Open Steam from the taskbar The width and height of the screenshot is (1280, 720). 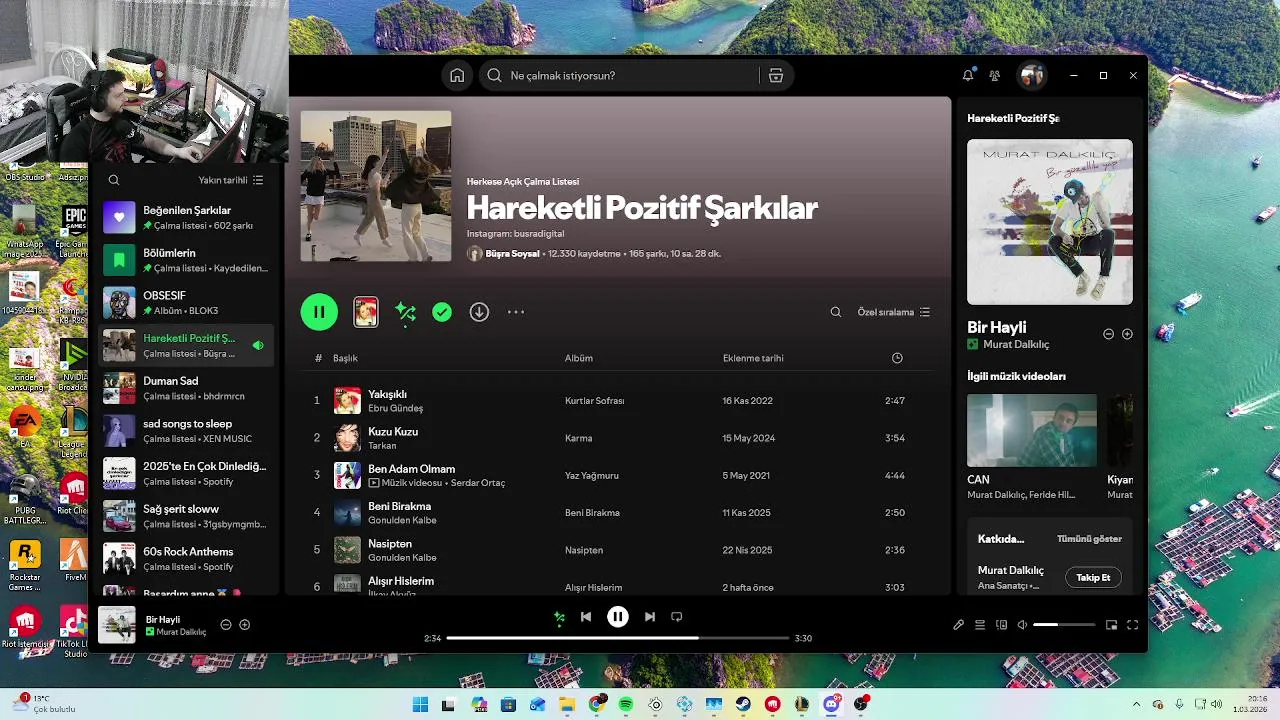[x=743, y=704]
